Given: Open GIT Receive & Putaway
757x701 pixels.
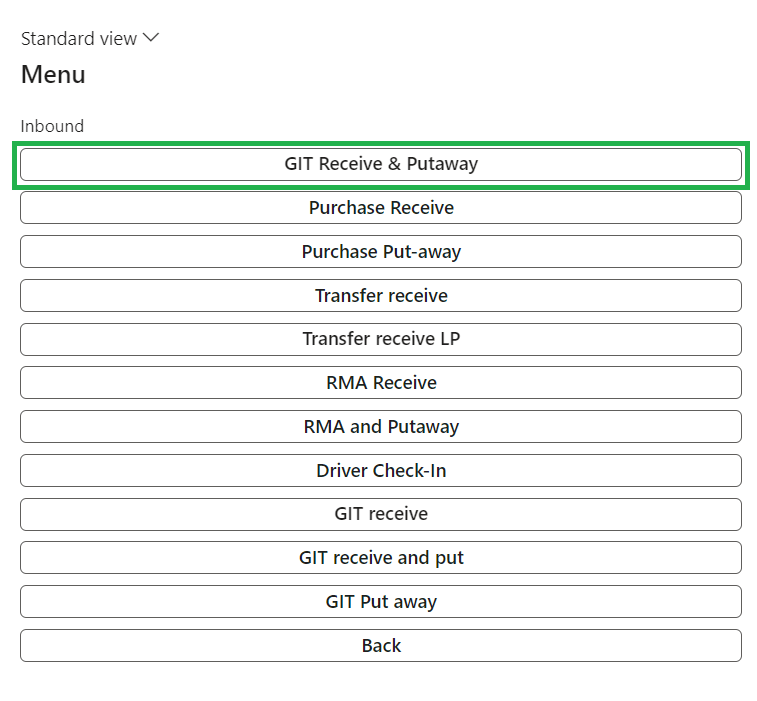Looking at the screenshot, I should point(380,164).
